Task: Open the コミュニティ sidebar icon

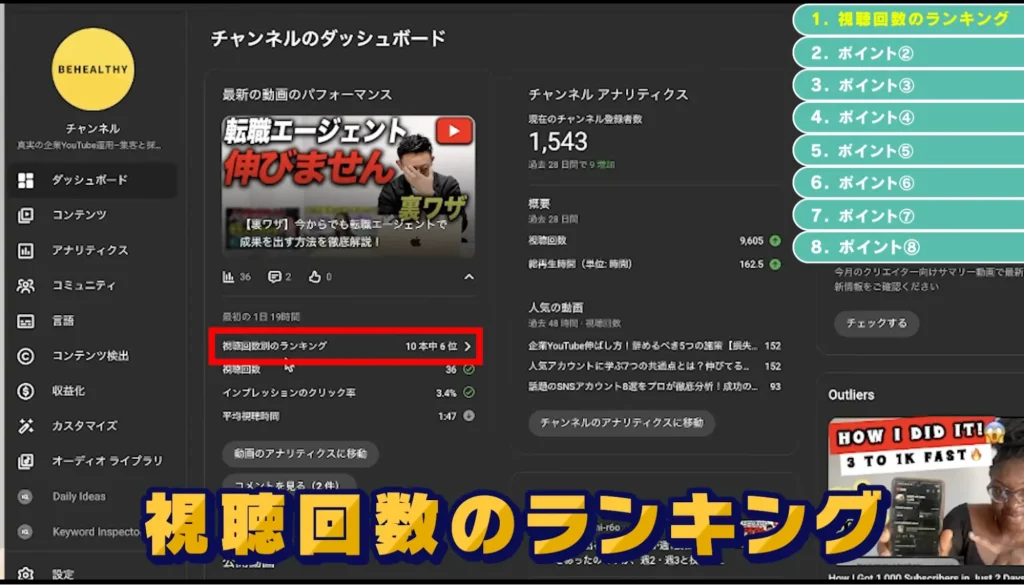Action: tap(26, 286)
